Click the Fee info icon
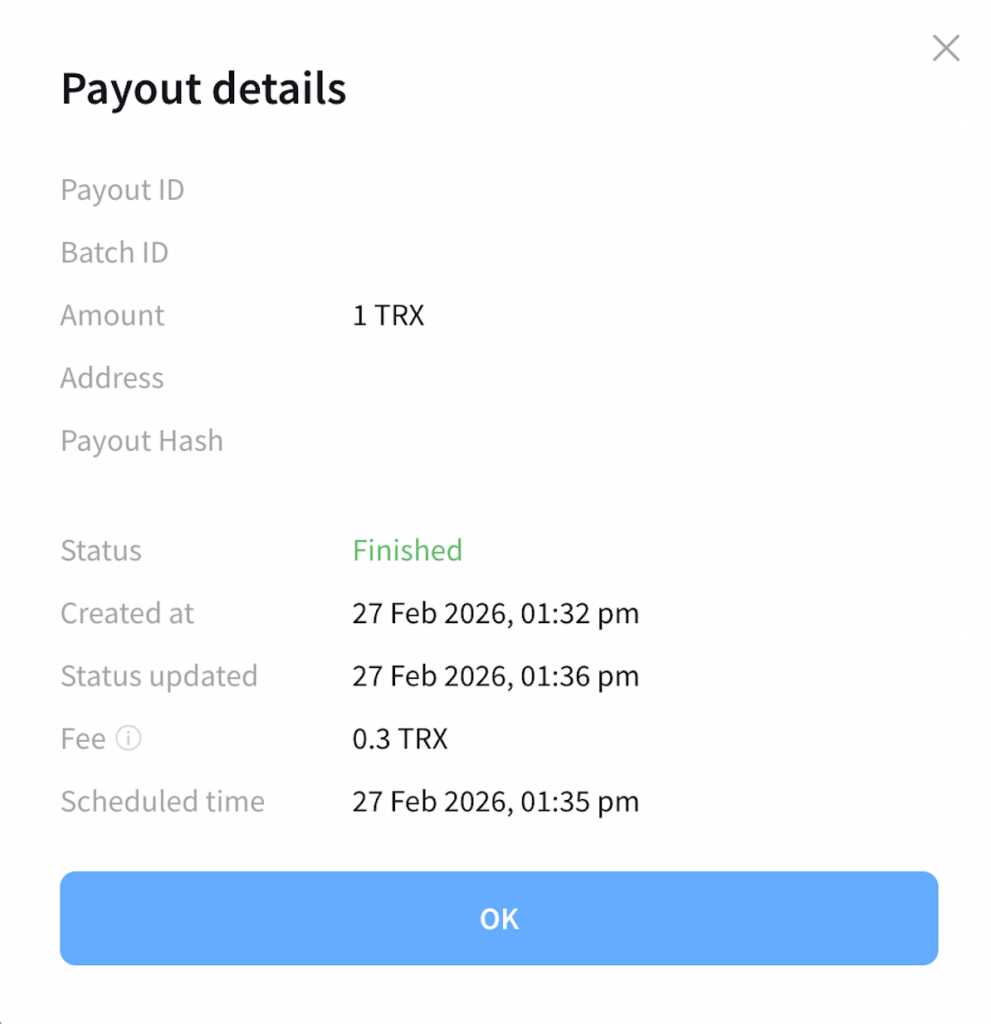The width and height of the screenshot is (991, 1024). [128, 739]
